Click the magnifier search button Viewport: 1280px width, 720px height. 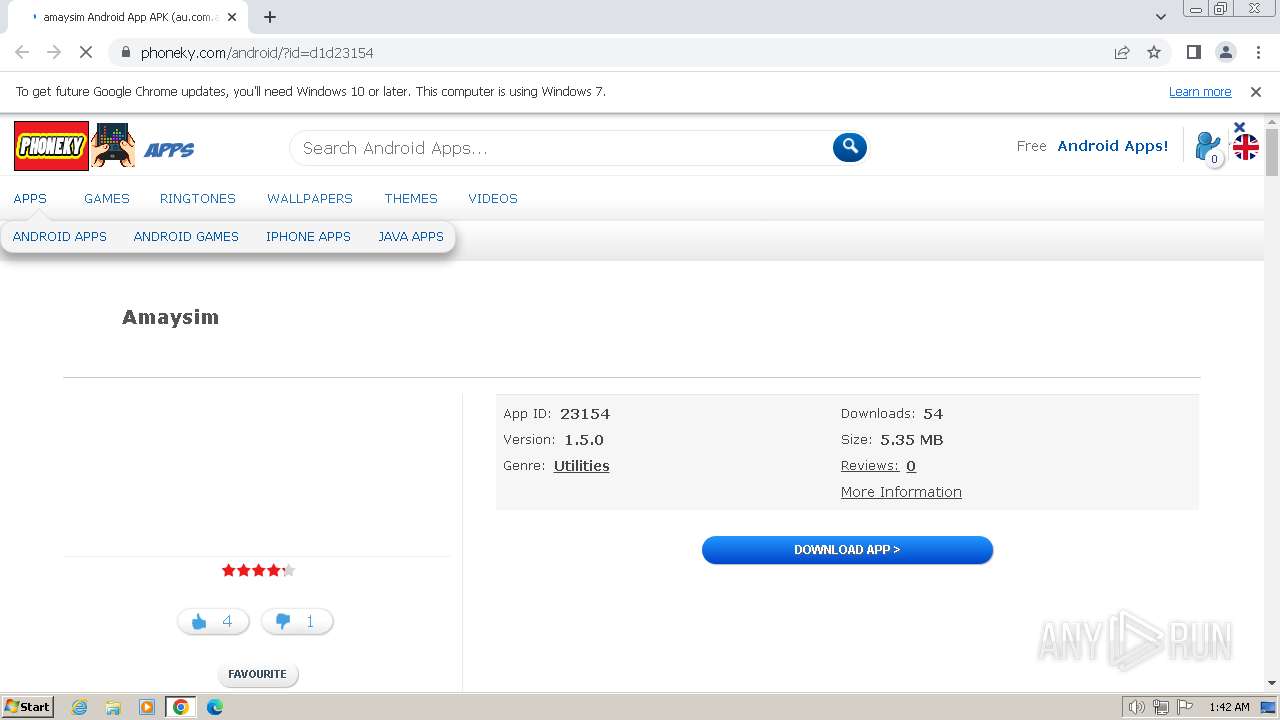click(849, 147)
